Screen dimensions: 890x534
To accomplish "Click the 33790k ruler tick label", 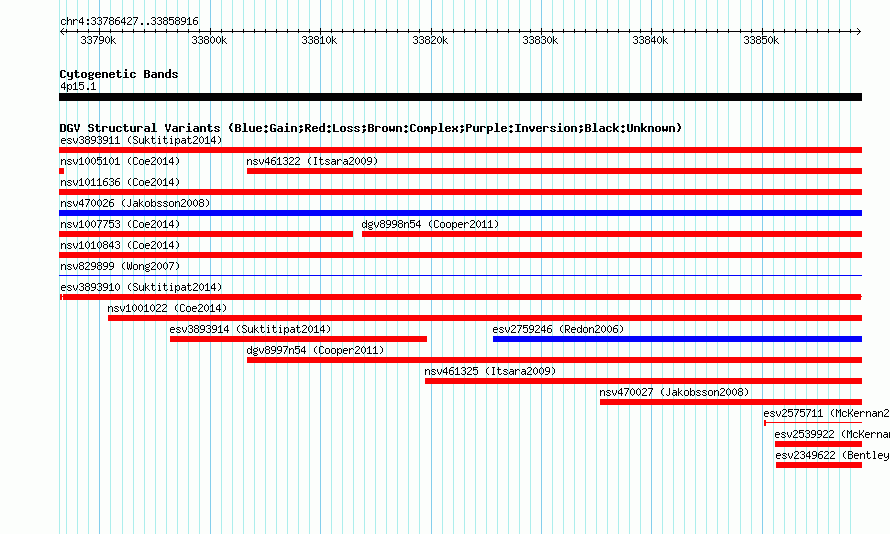I will click(98, 40).
